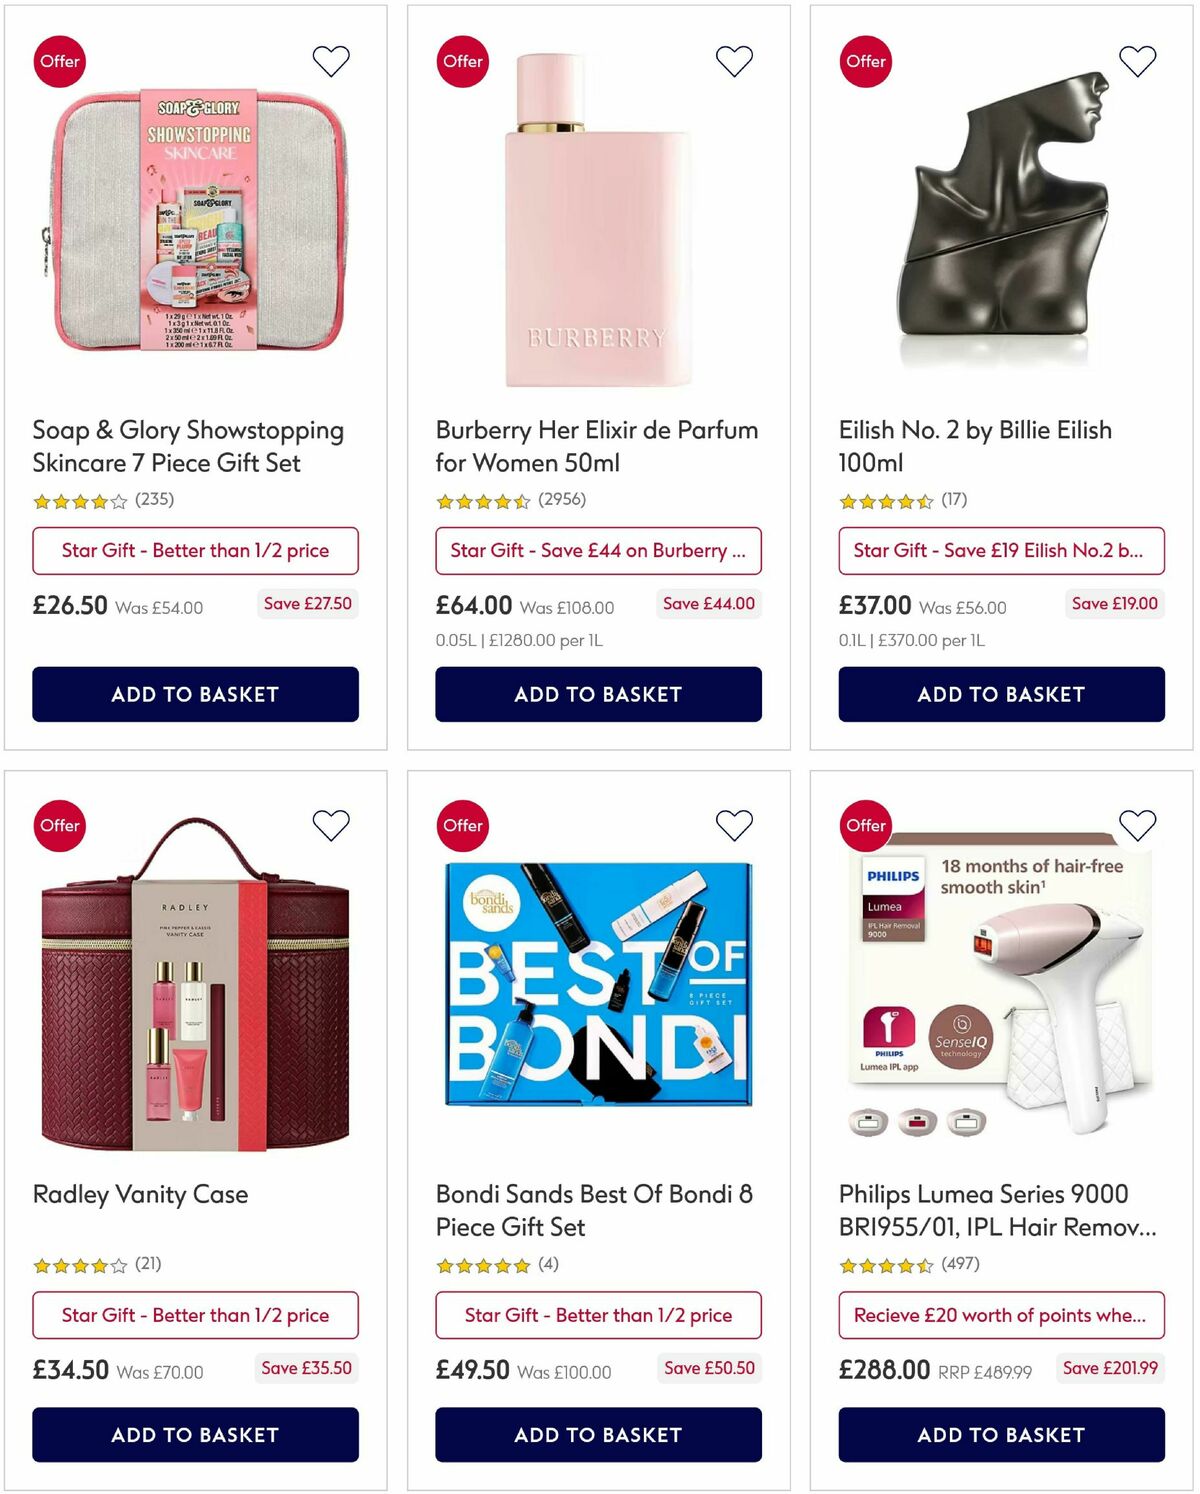Click the heart icon on Philips Lumea product
The width and height of the screenshot is (1200, 1494).
coord(1137,825)
